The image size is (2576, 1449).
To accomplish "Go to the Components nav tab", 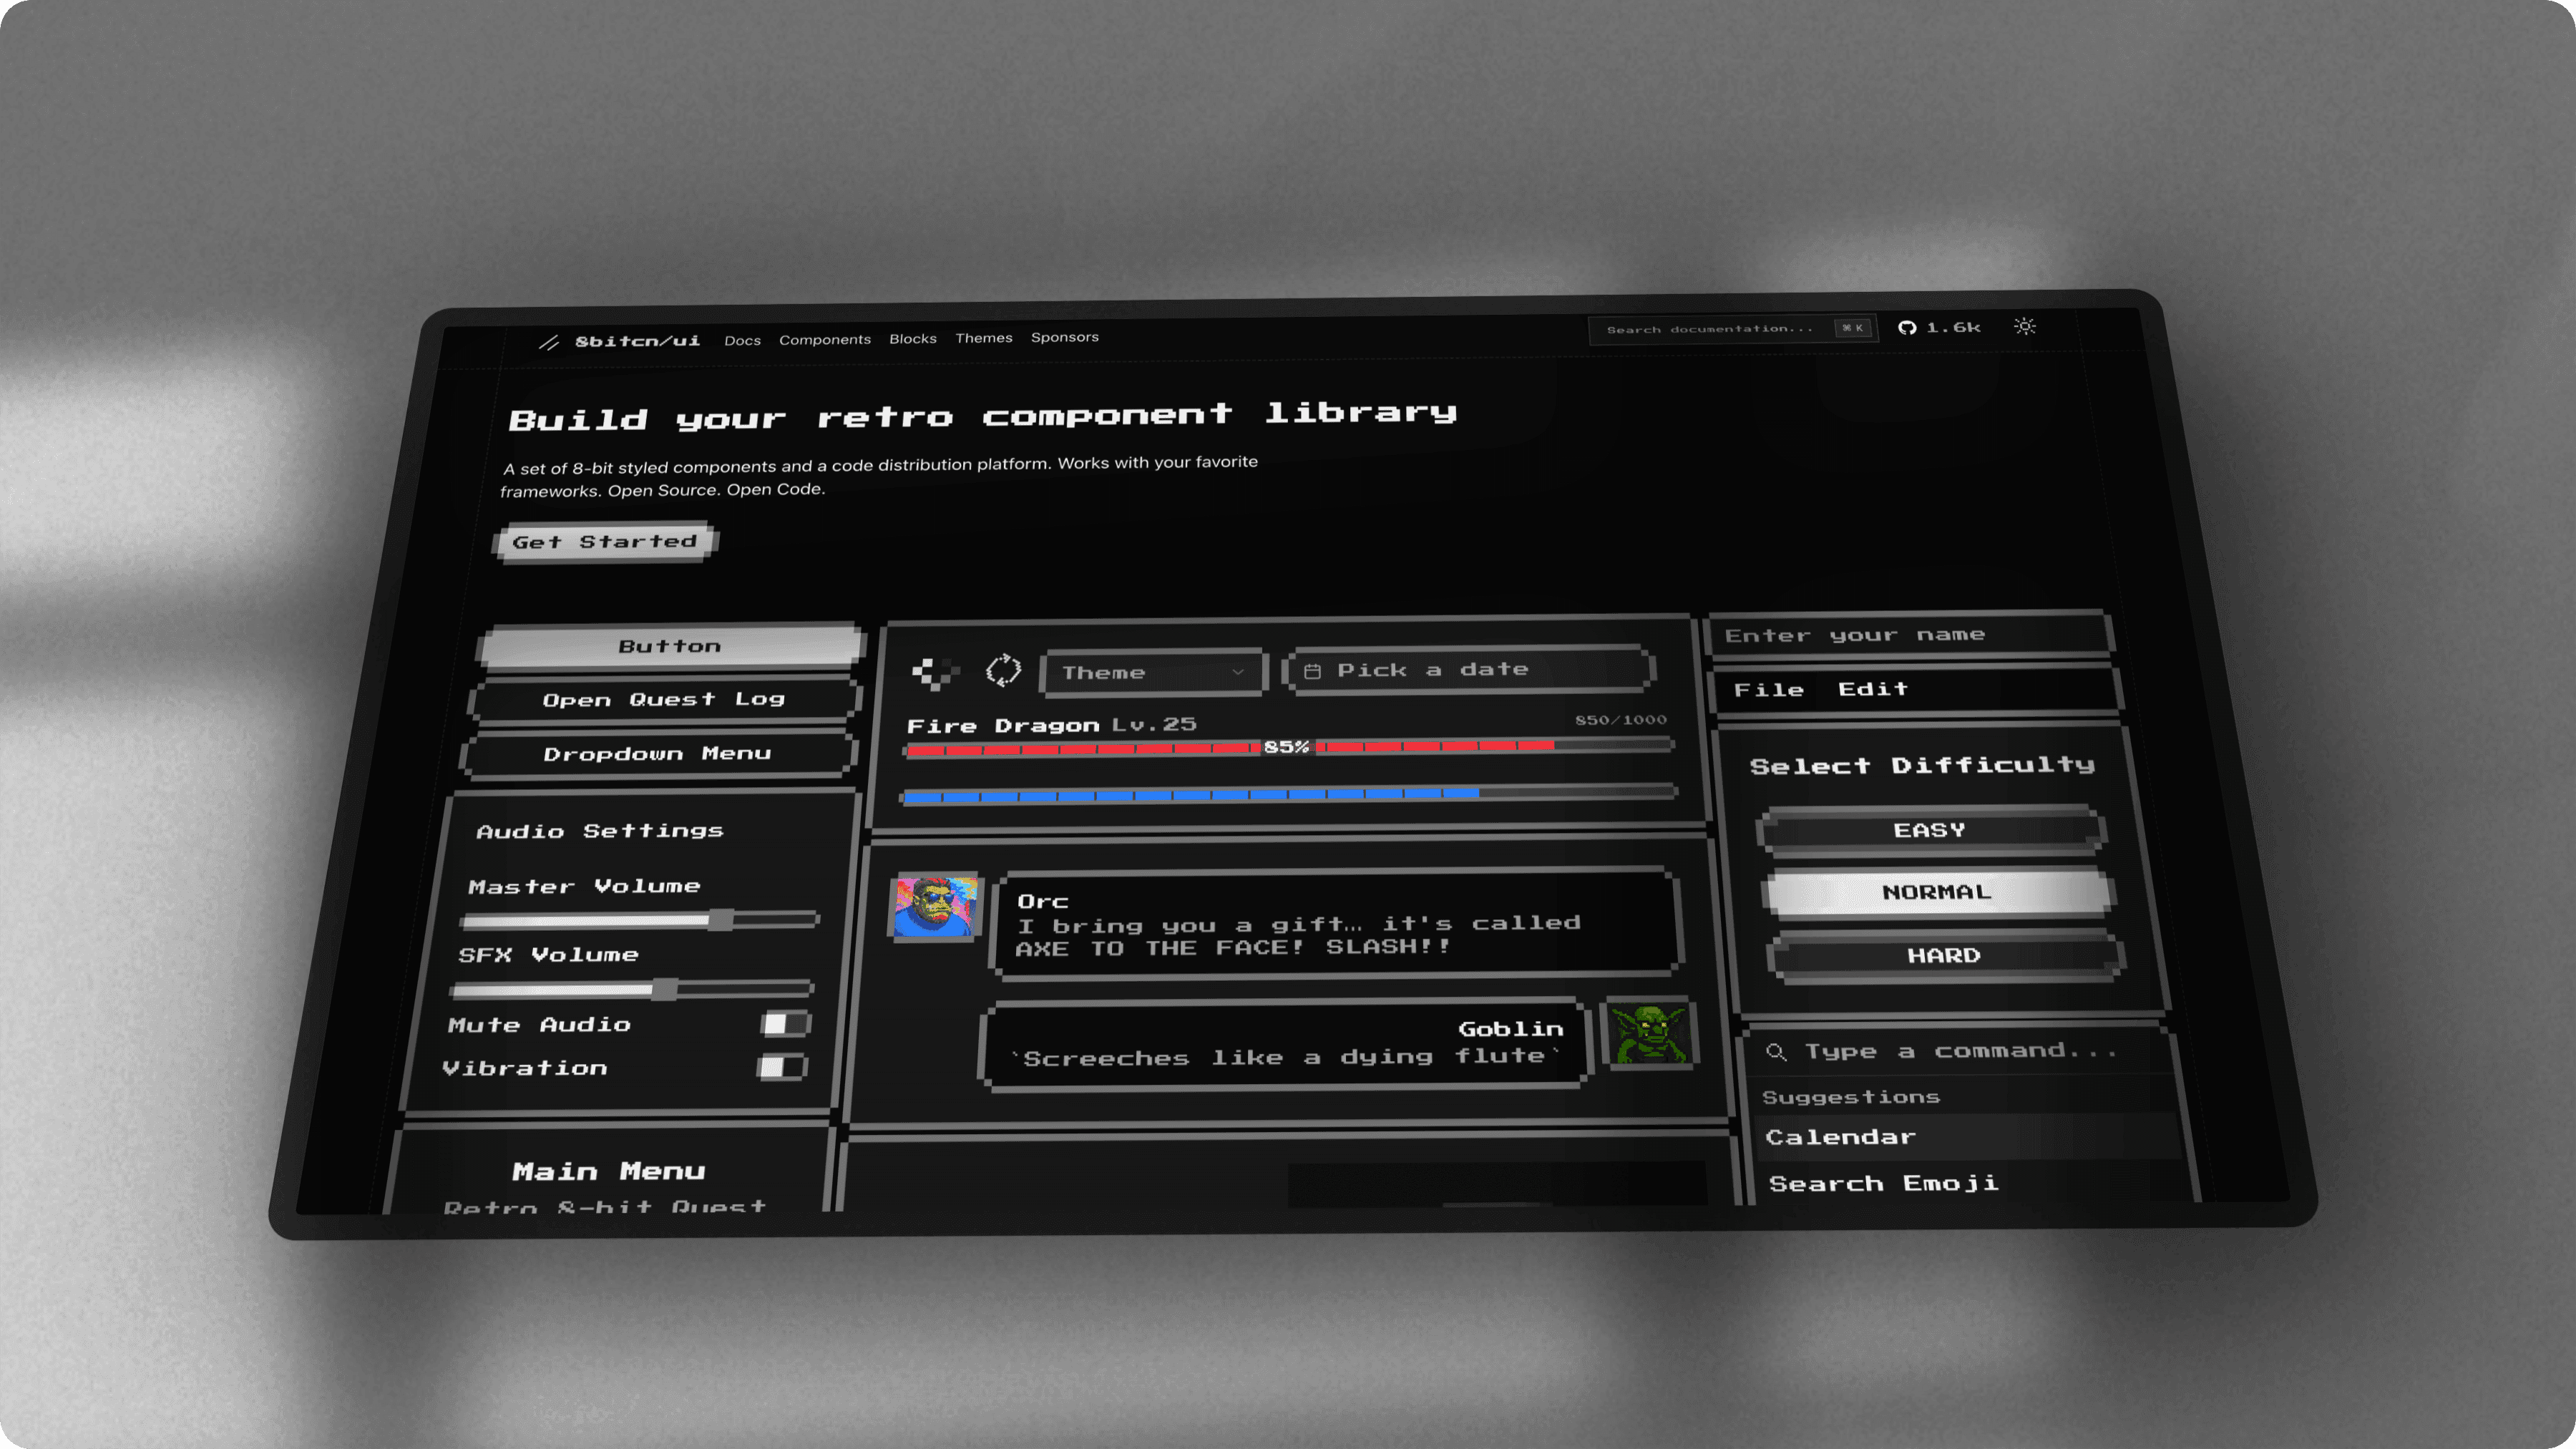I will pyautogui.click(x=825, y=340).
